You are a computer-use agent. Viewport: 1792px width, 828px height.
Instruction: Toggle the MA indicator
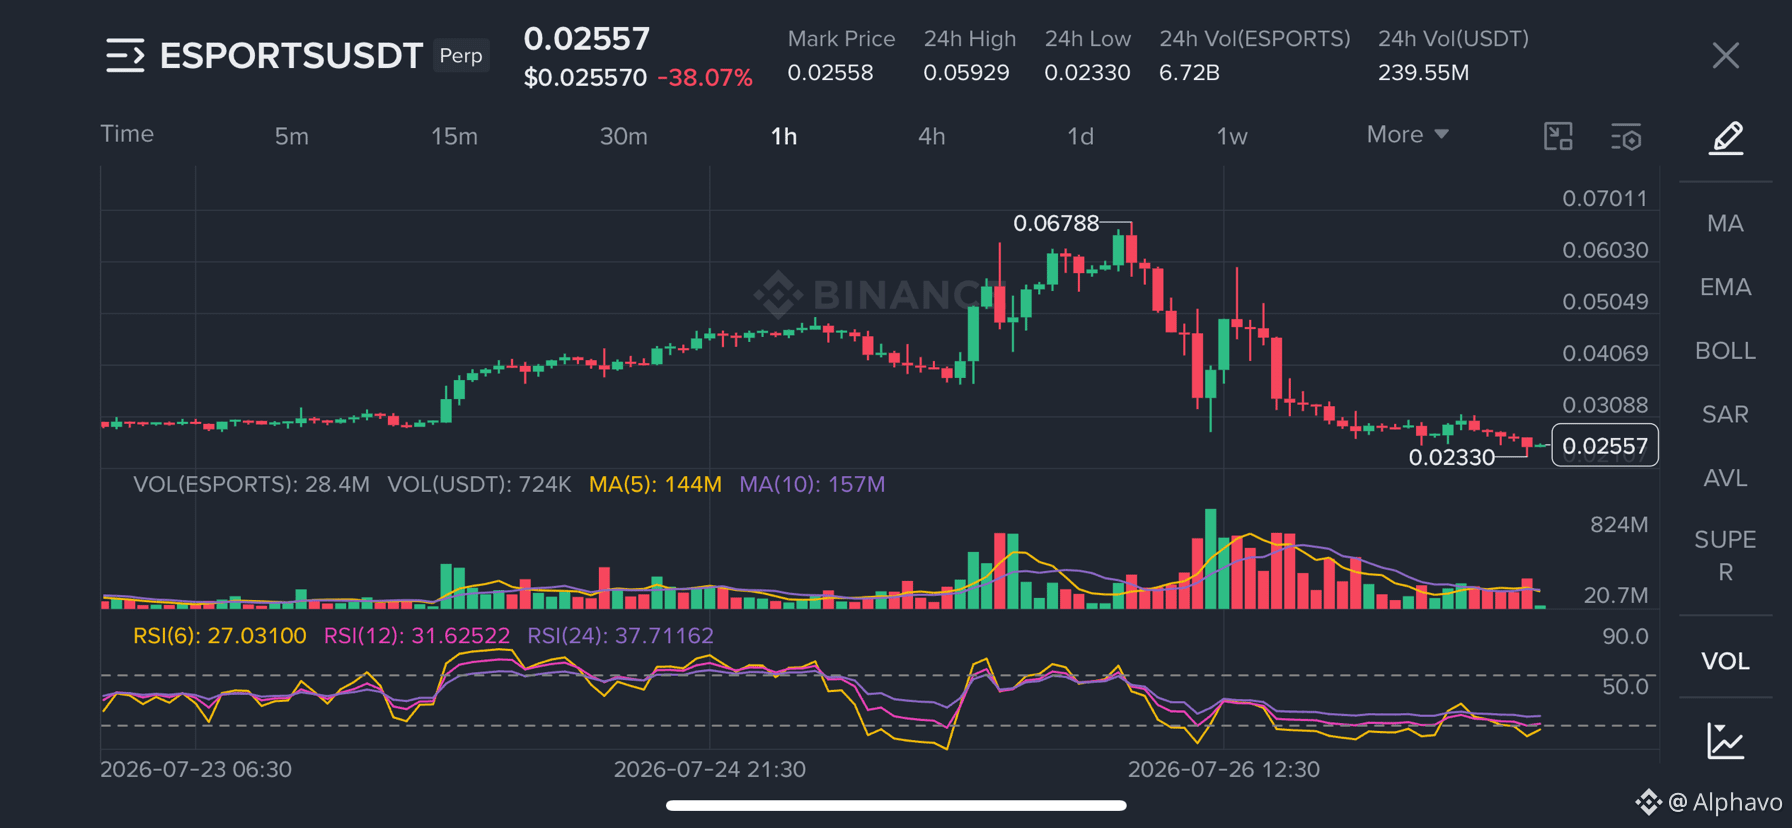[x=1725, y=223]
